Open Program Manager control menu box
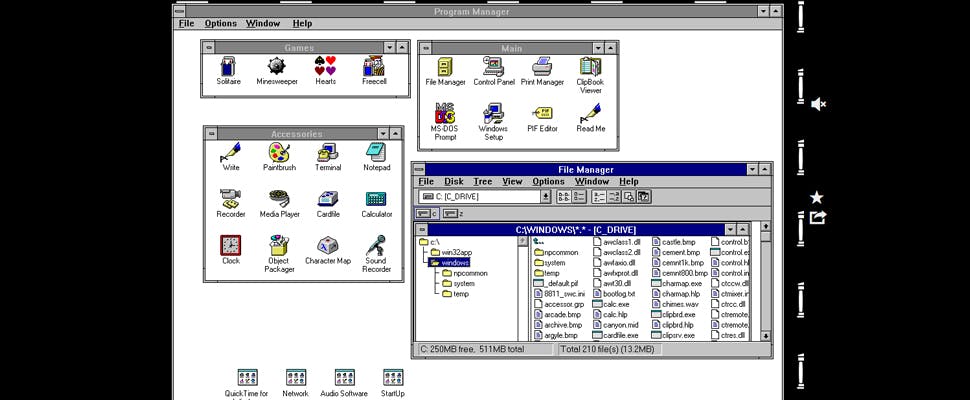The width and height of the screenshot is (970, 400). click(x=179, y=12)
